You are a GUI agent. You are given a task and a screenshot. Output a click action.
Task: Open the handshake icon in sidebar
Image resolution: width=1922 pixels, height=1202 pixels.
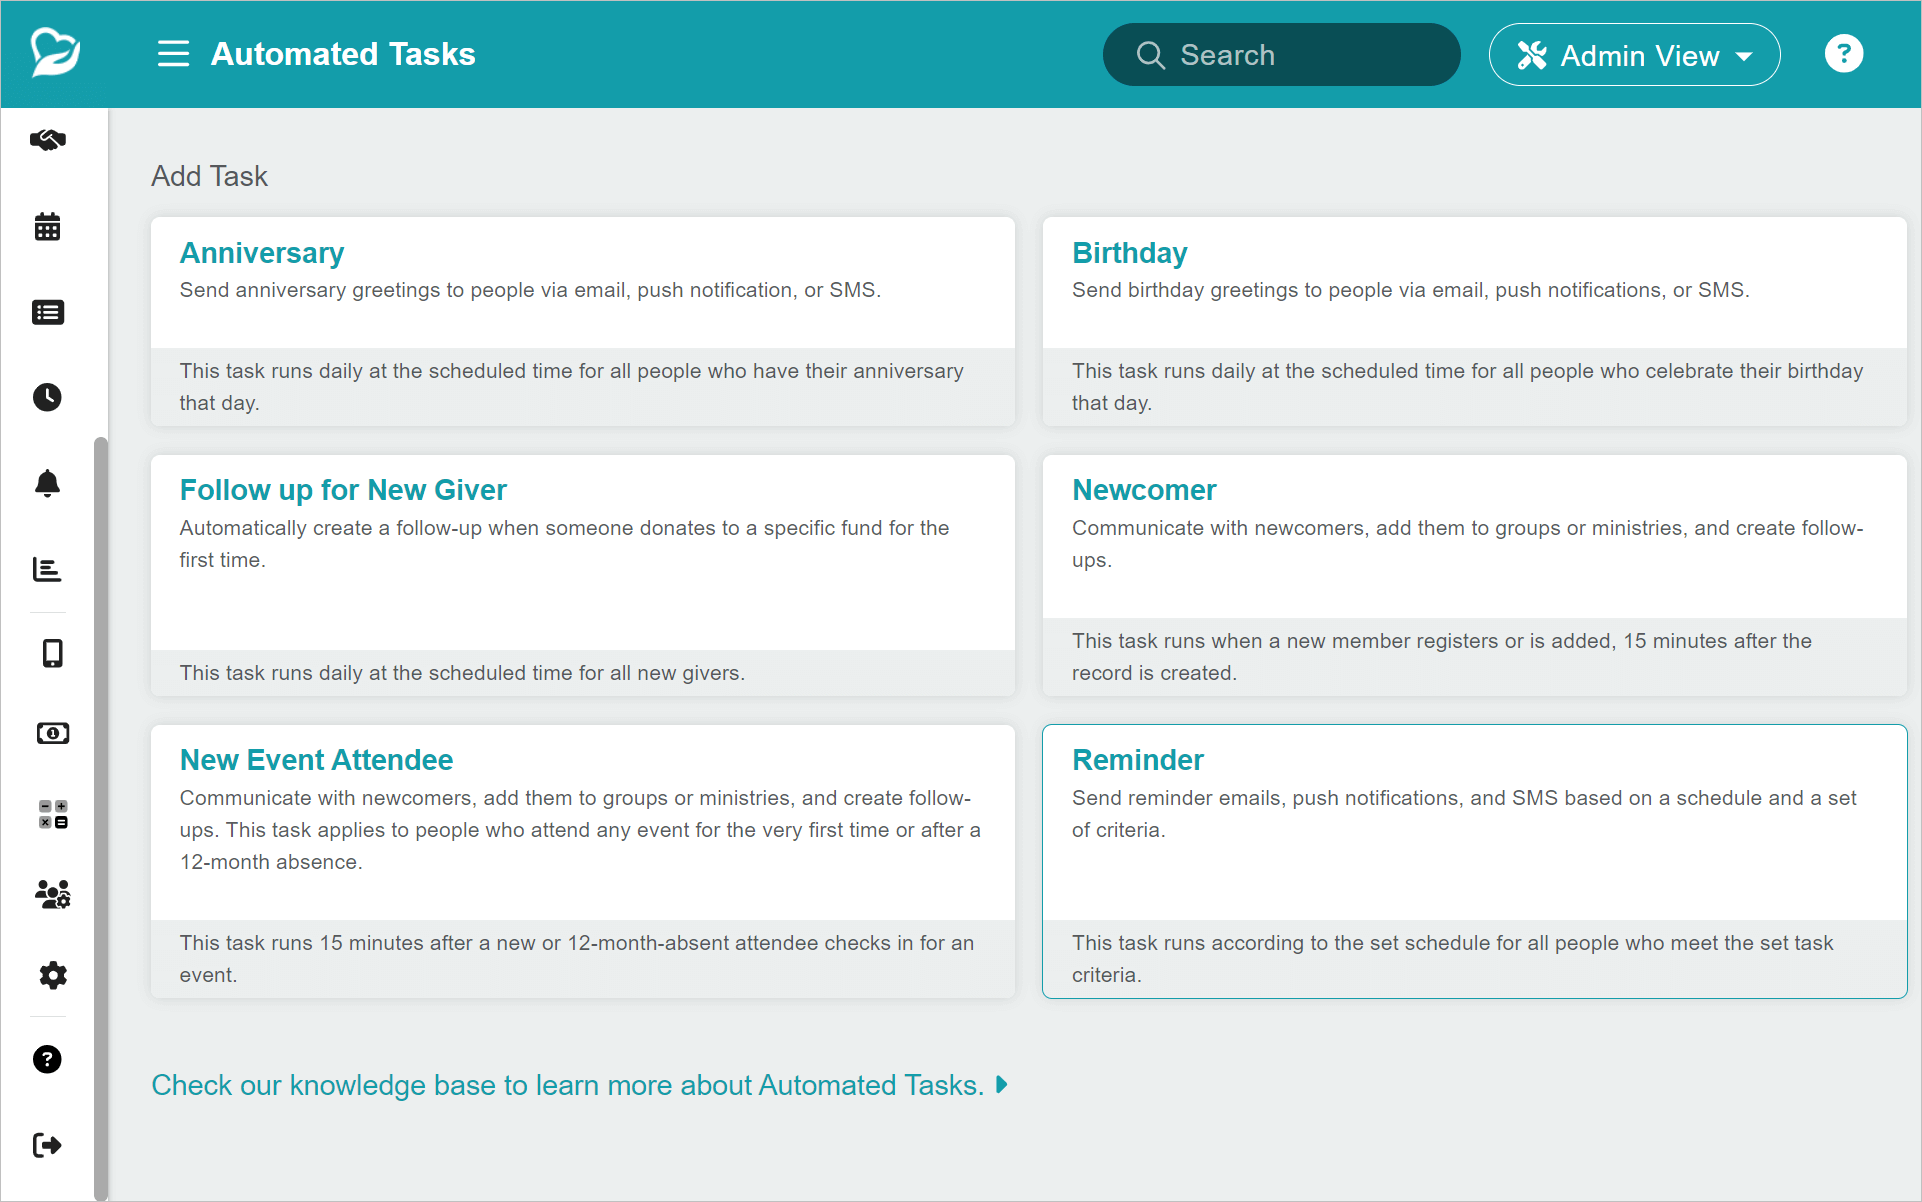tap(48, 140)
